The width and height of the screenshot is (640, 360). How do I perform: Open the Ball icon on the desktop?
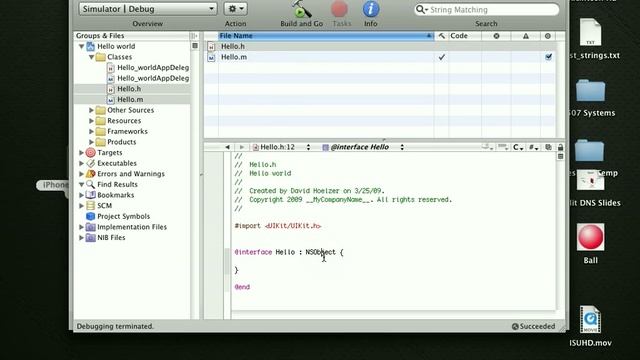[590, 237]
